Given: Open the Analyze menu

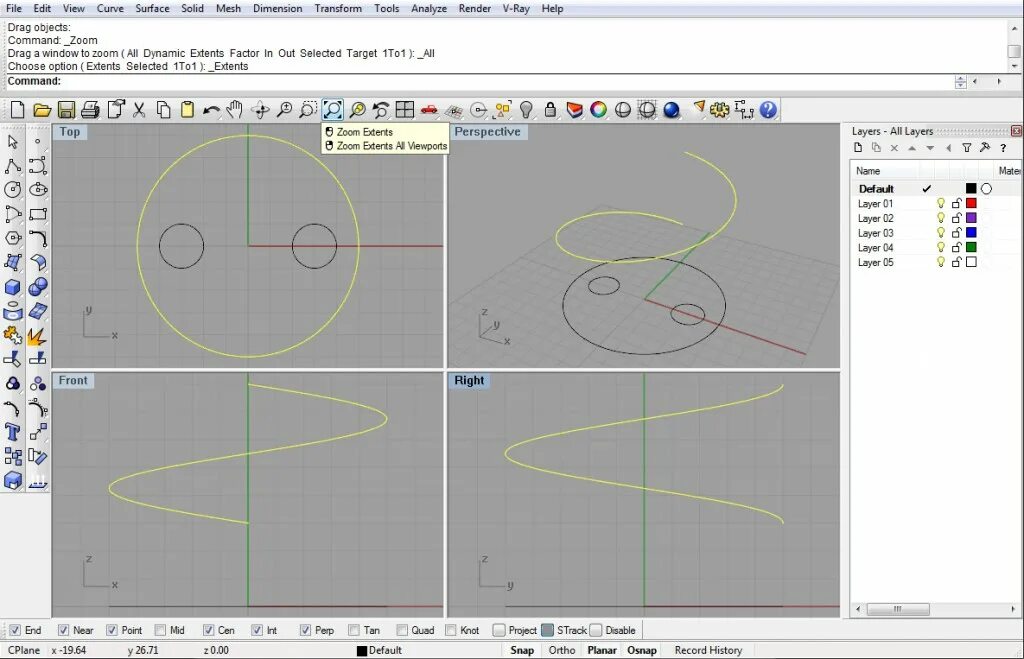Looking at the screenshot, I should [429, 8].
